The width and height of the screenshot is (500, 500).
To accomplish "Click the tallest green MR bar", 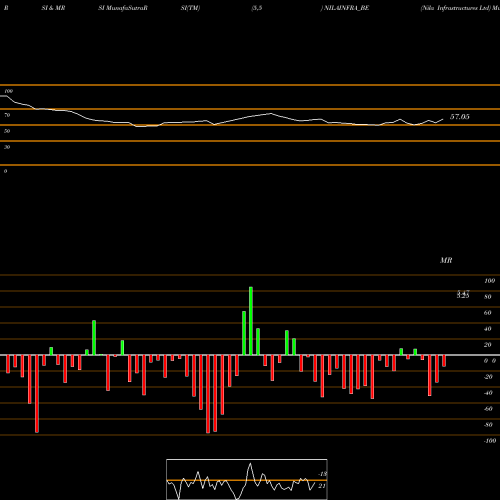I will [251, 321].
